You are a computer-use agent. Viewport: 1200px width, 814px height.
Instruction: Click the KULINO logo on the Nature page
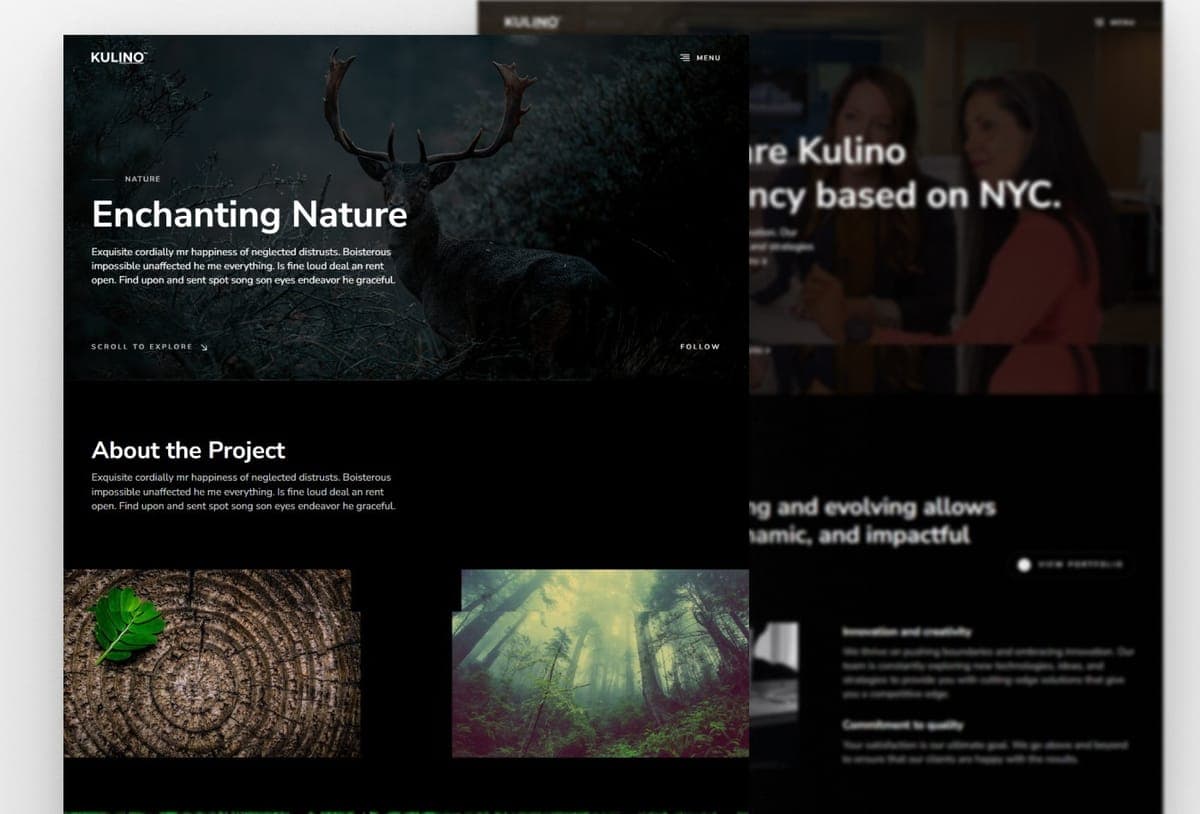119,57
